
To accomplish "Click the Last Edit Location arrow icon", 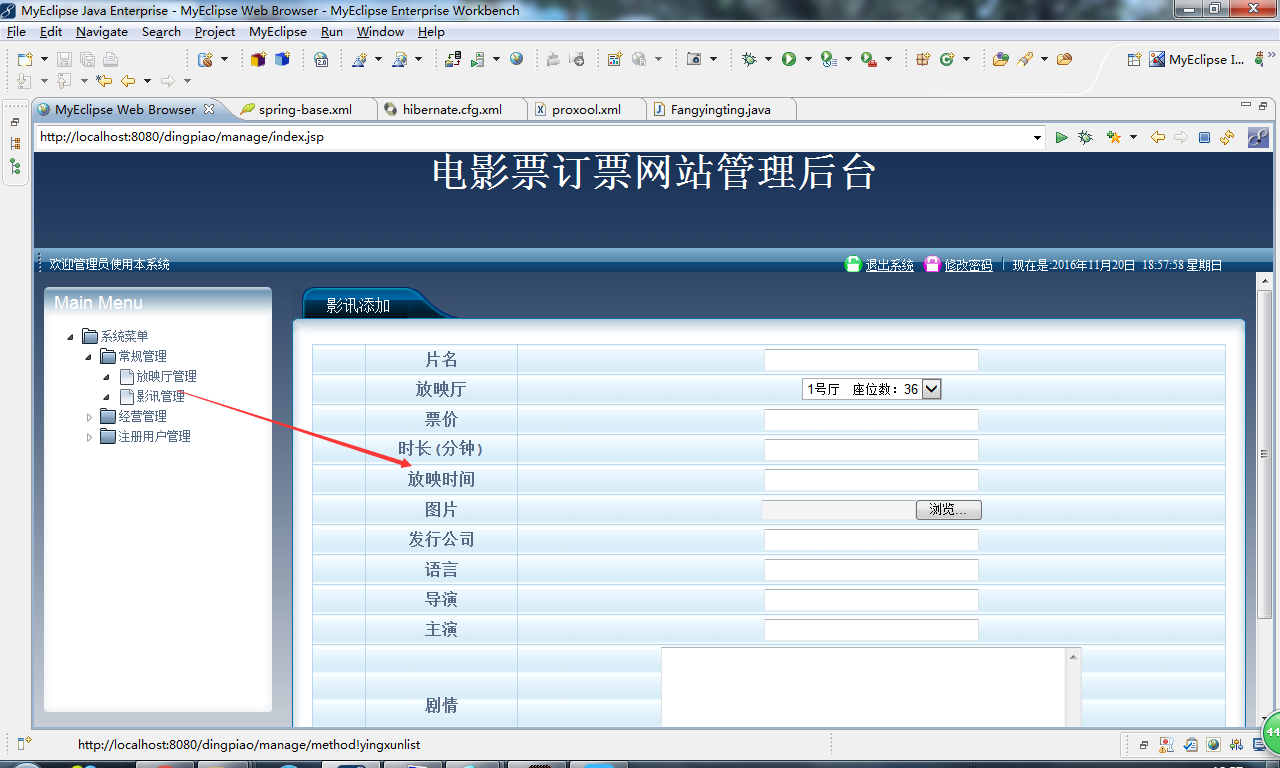I will coord(104,81).
